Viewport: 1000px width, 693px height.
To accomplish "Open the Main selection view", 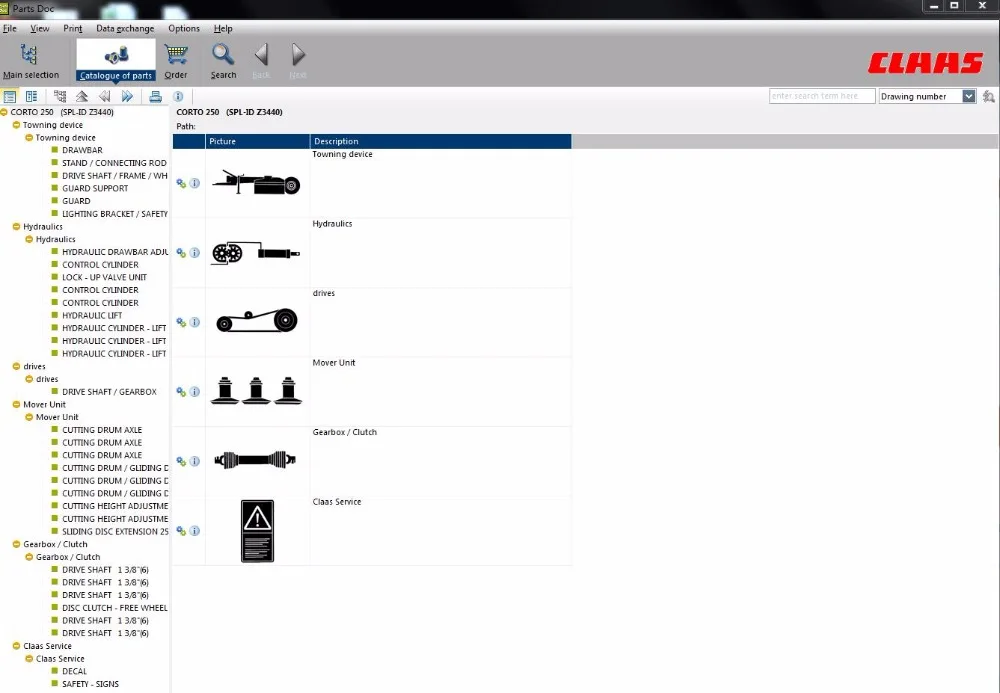I will [x=30, y=61].
